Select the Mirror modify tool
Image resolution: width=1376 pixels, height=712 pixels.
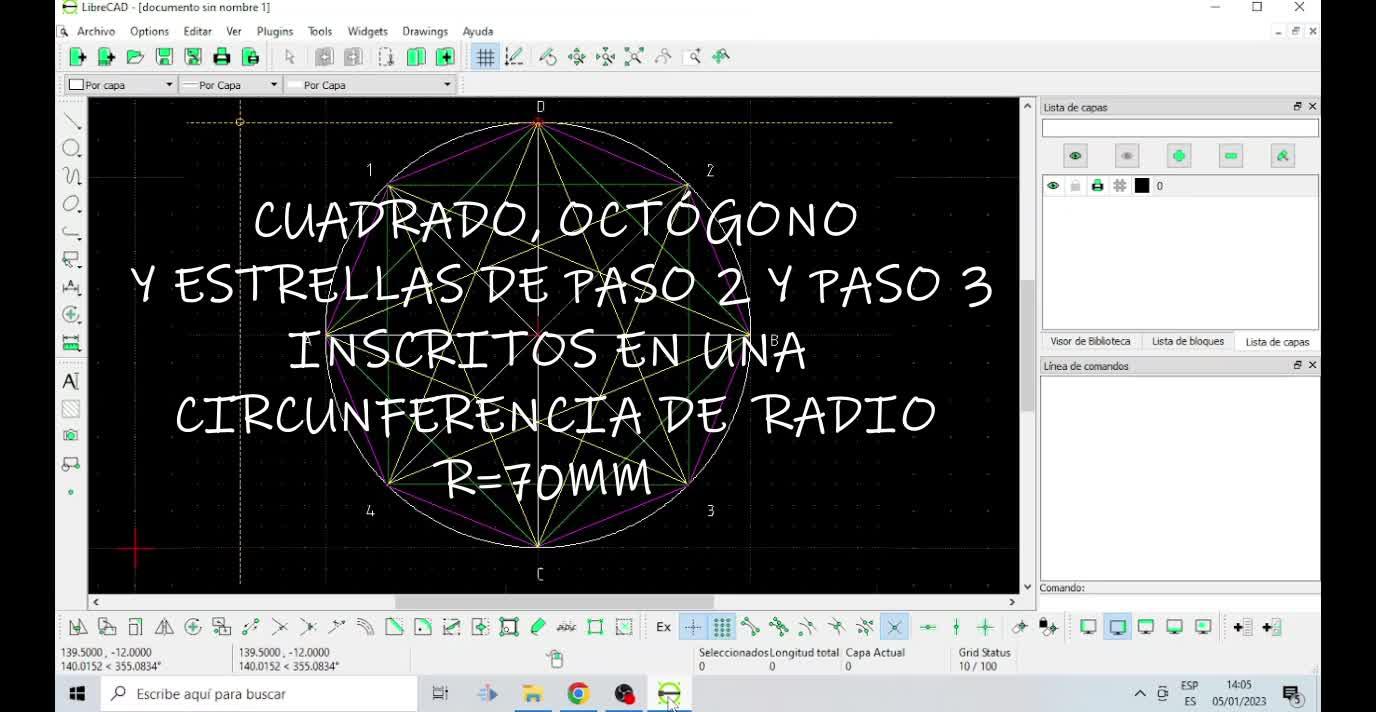pyautogui.click(x=164, y=627)
